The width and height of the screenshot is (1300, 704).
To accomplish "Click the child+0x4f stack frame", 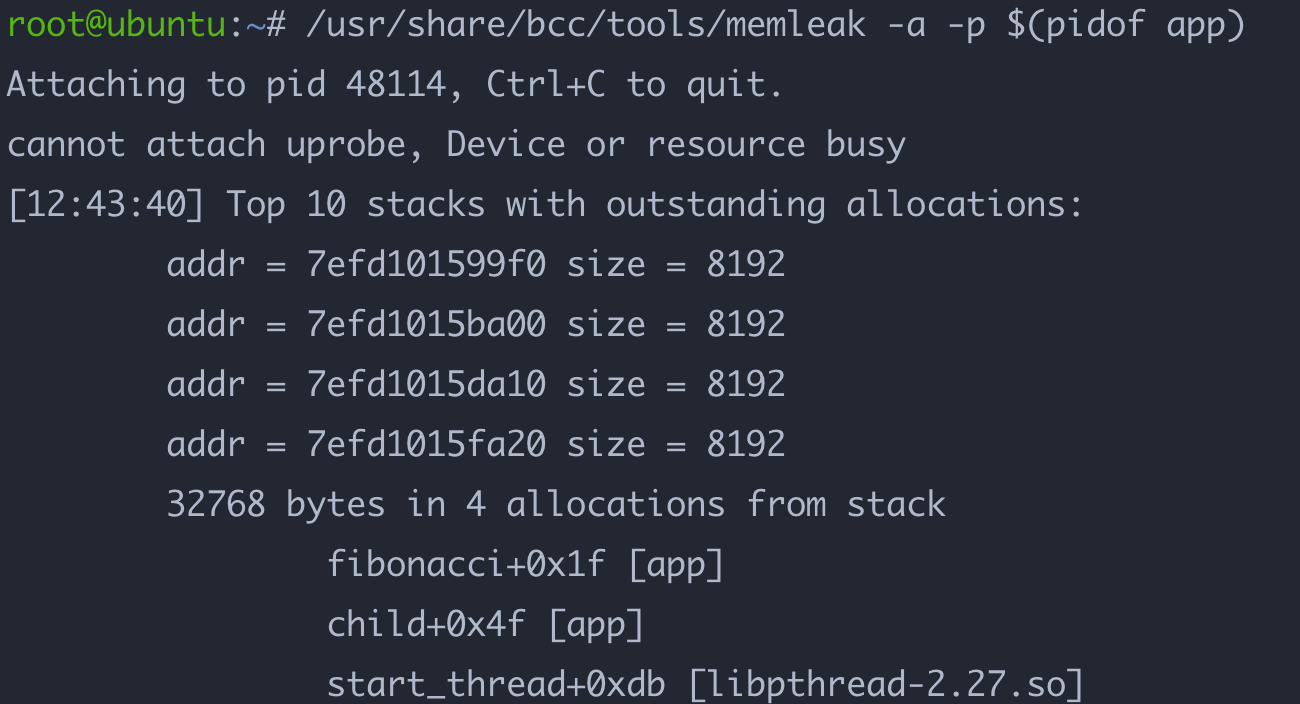I will (x=426, y=625).
